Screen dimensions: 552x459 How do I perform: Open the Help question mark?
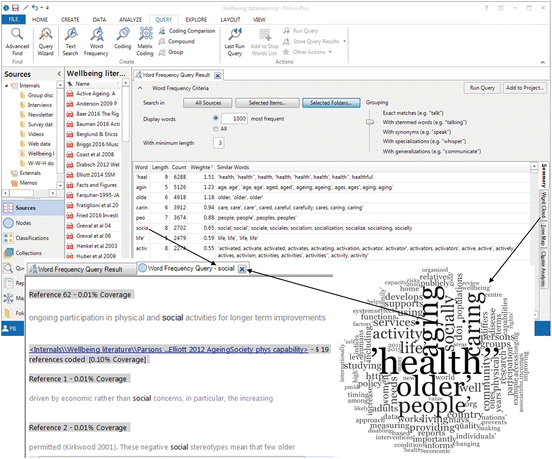click(486, 8)
